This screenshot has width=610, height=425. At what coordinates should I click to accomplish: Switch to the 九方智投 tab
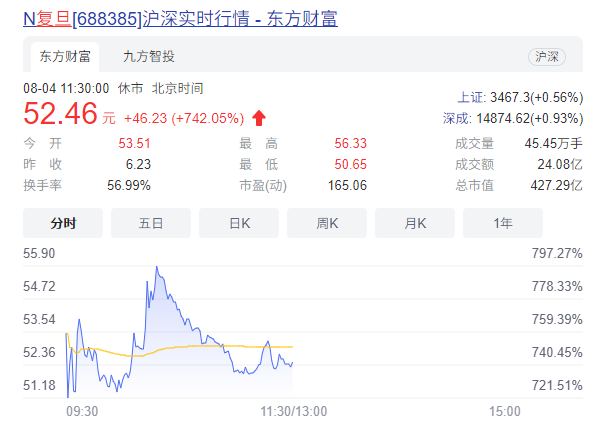point(149,57)
